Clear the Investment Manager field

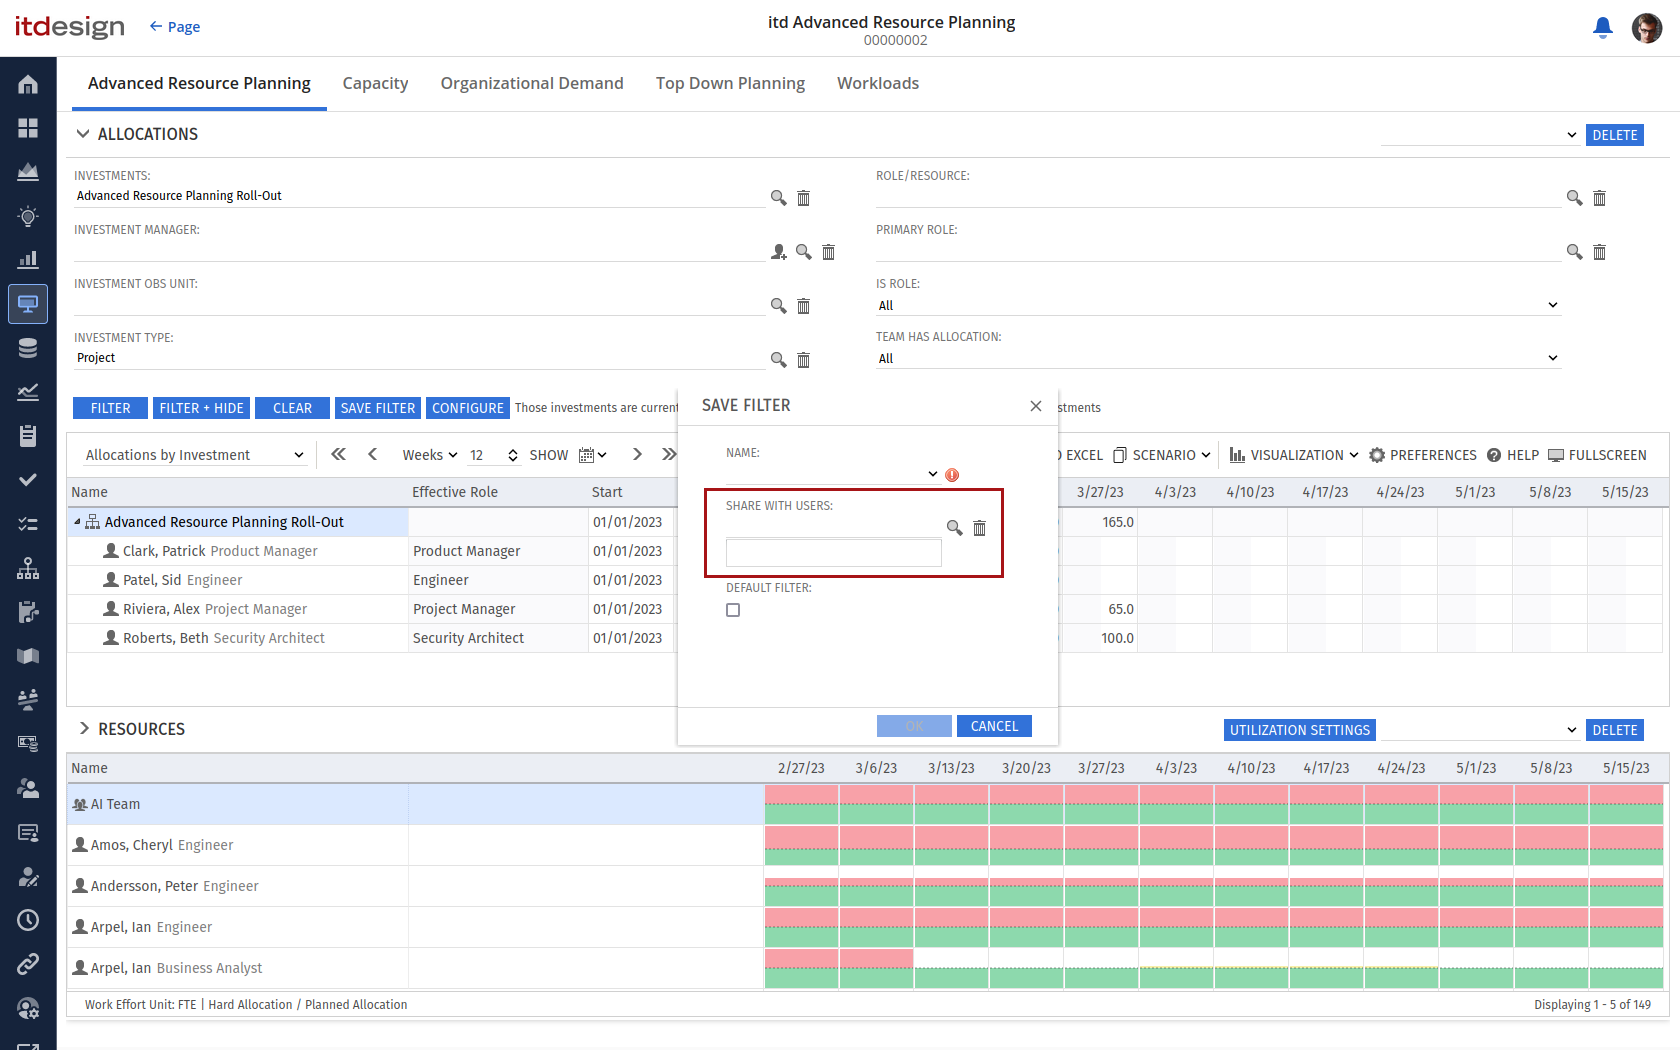[828, 252]
